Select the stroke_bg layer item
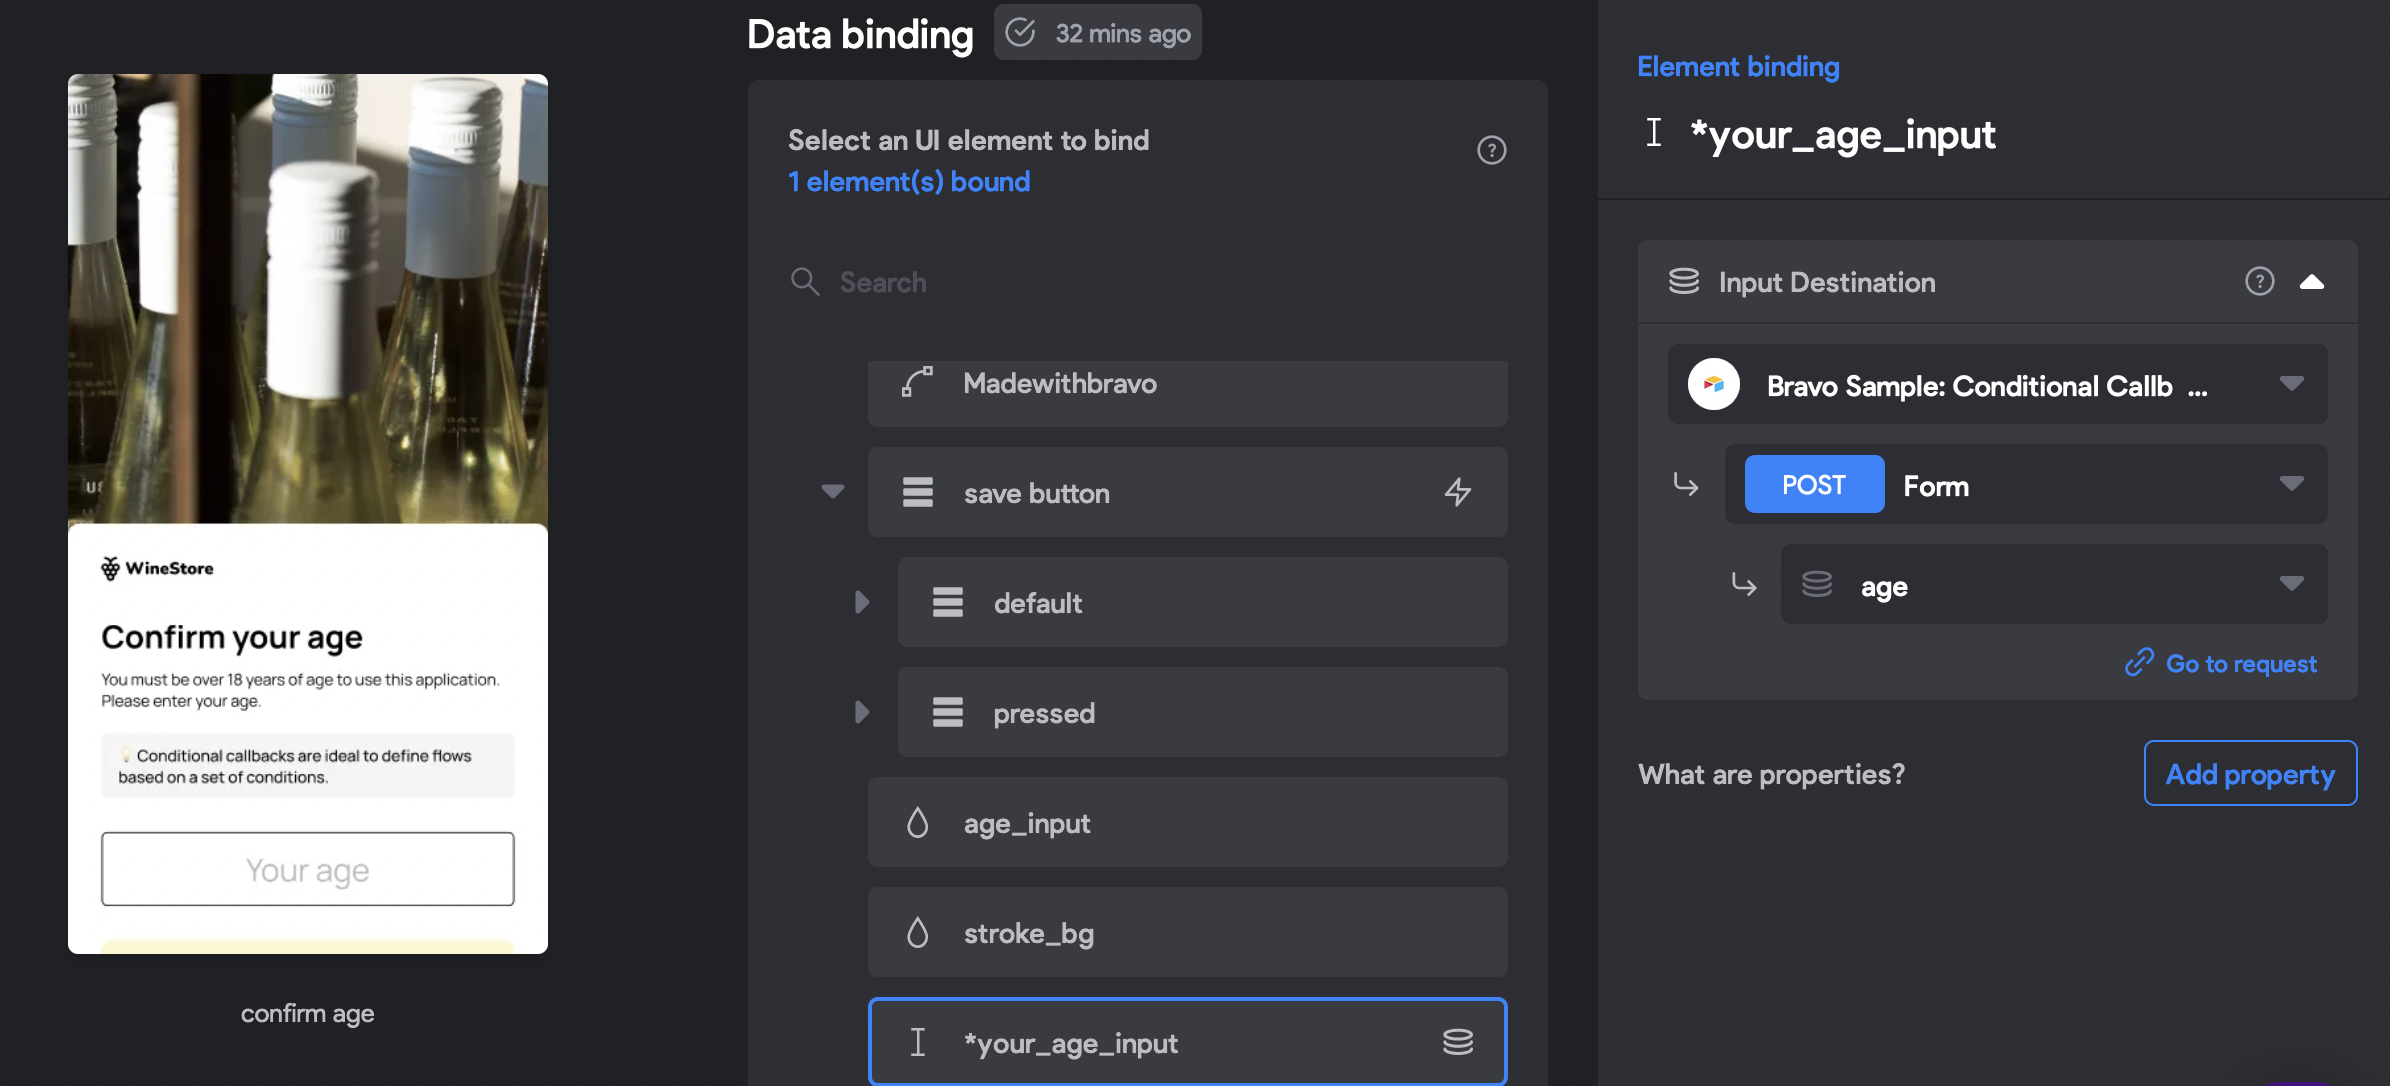The image size is (2390, 1086). coord(1187,932)
